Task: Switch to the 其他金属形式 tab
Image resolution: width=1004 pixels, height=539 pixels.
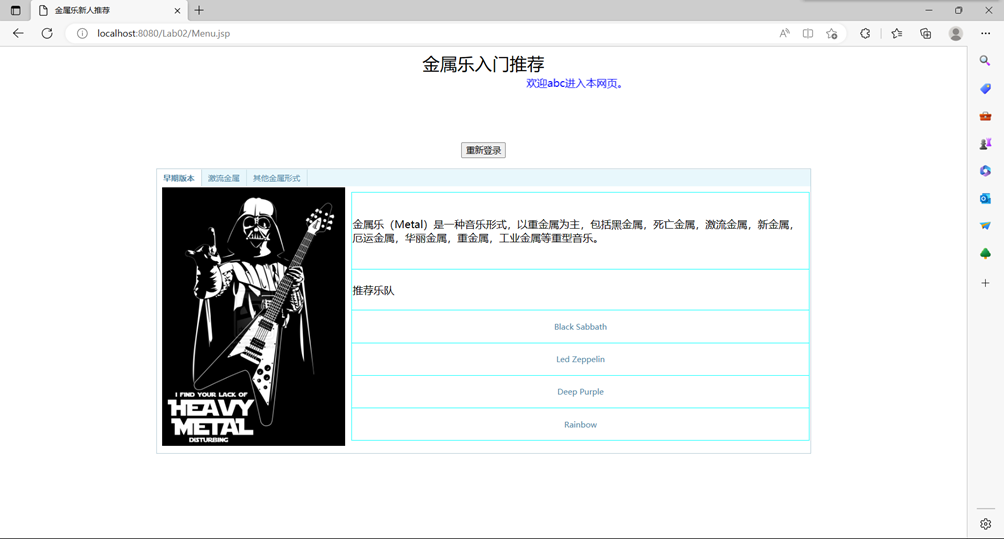Action: point(277,178)
